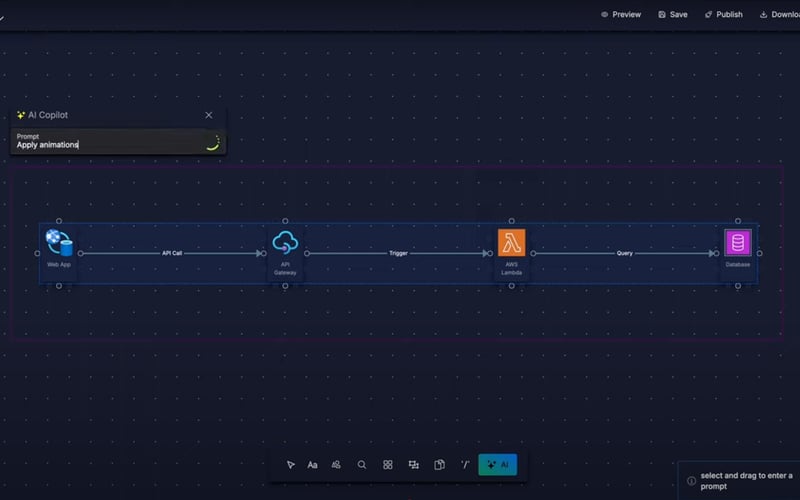Click the Query edge label
Image resolution: width=800 pixels, height=500 pixels.
click(x=624, y=253)
